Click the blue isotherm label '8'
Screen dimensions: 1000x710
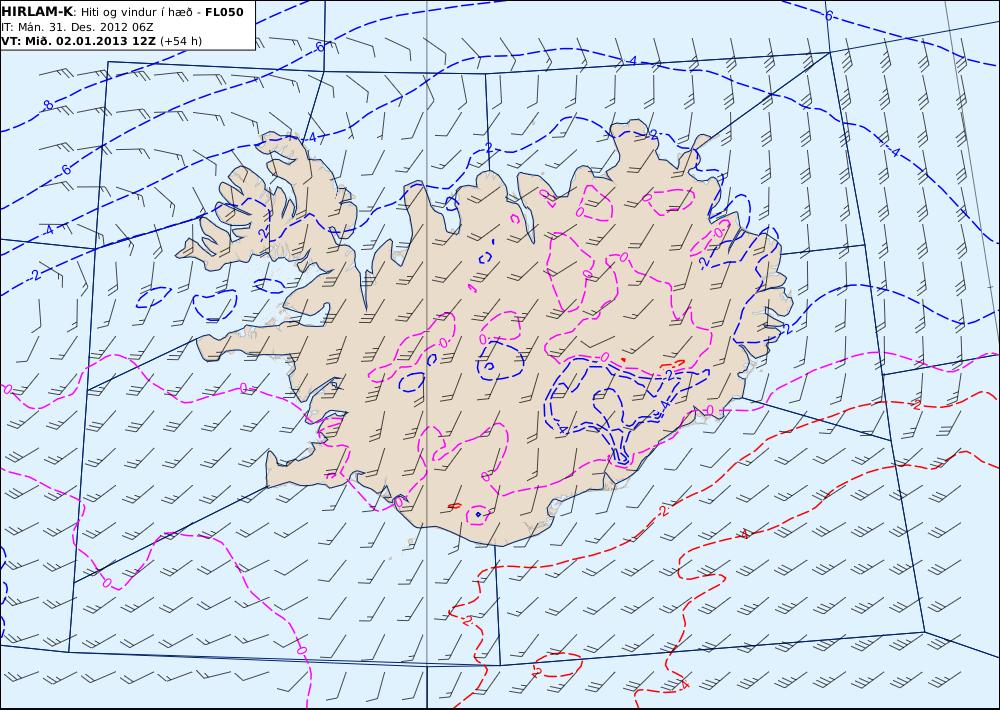pos(48,106)
